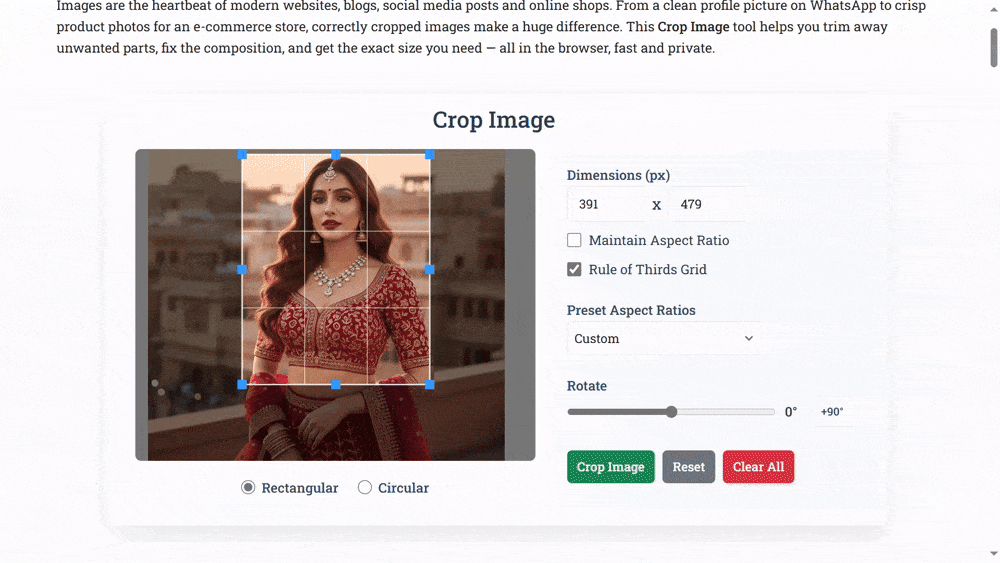Image resolution: width=1000 pixels, height=563 pixels.
Task: Click left-middle crop handle
Action: (x=242, y=270)
